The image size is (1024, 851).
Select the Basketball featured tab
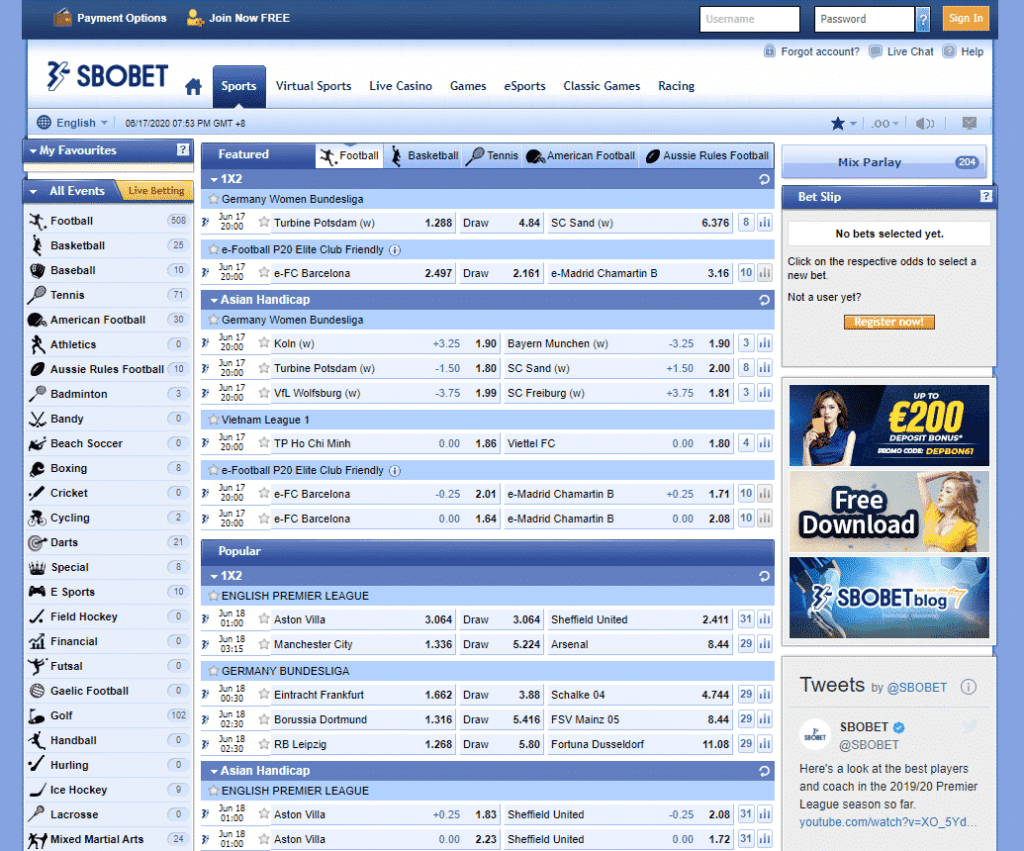424,156
